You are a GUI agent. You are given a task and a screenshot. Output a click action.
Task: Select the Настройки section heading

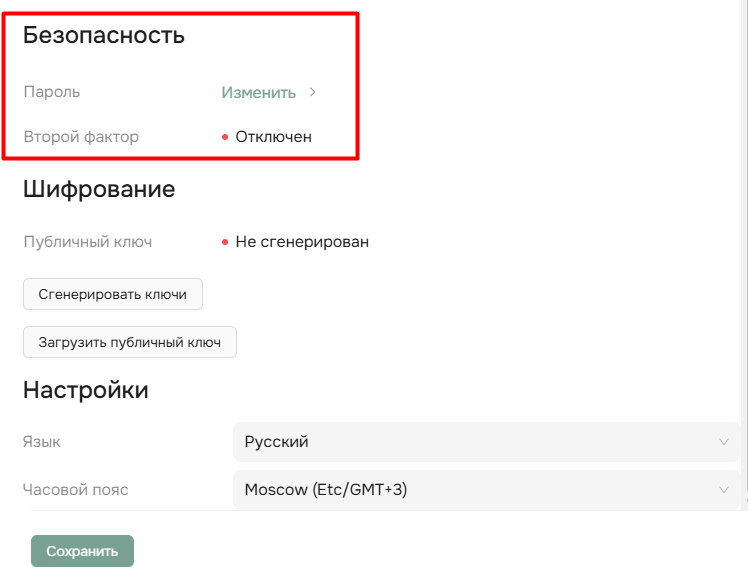(86, 390)
